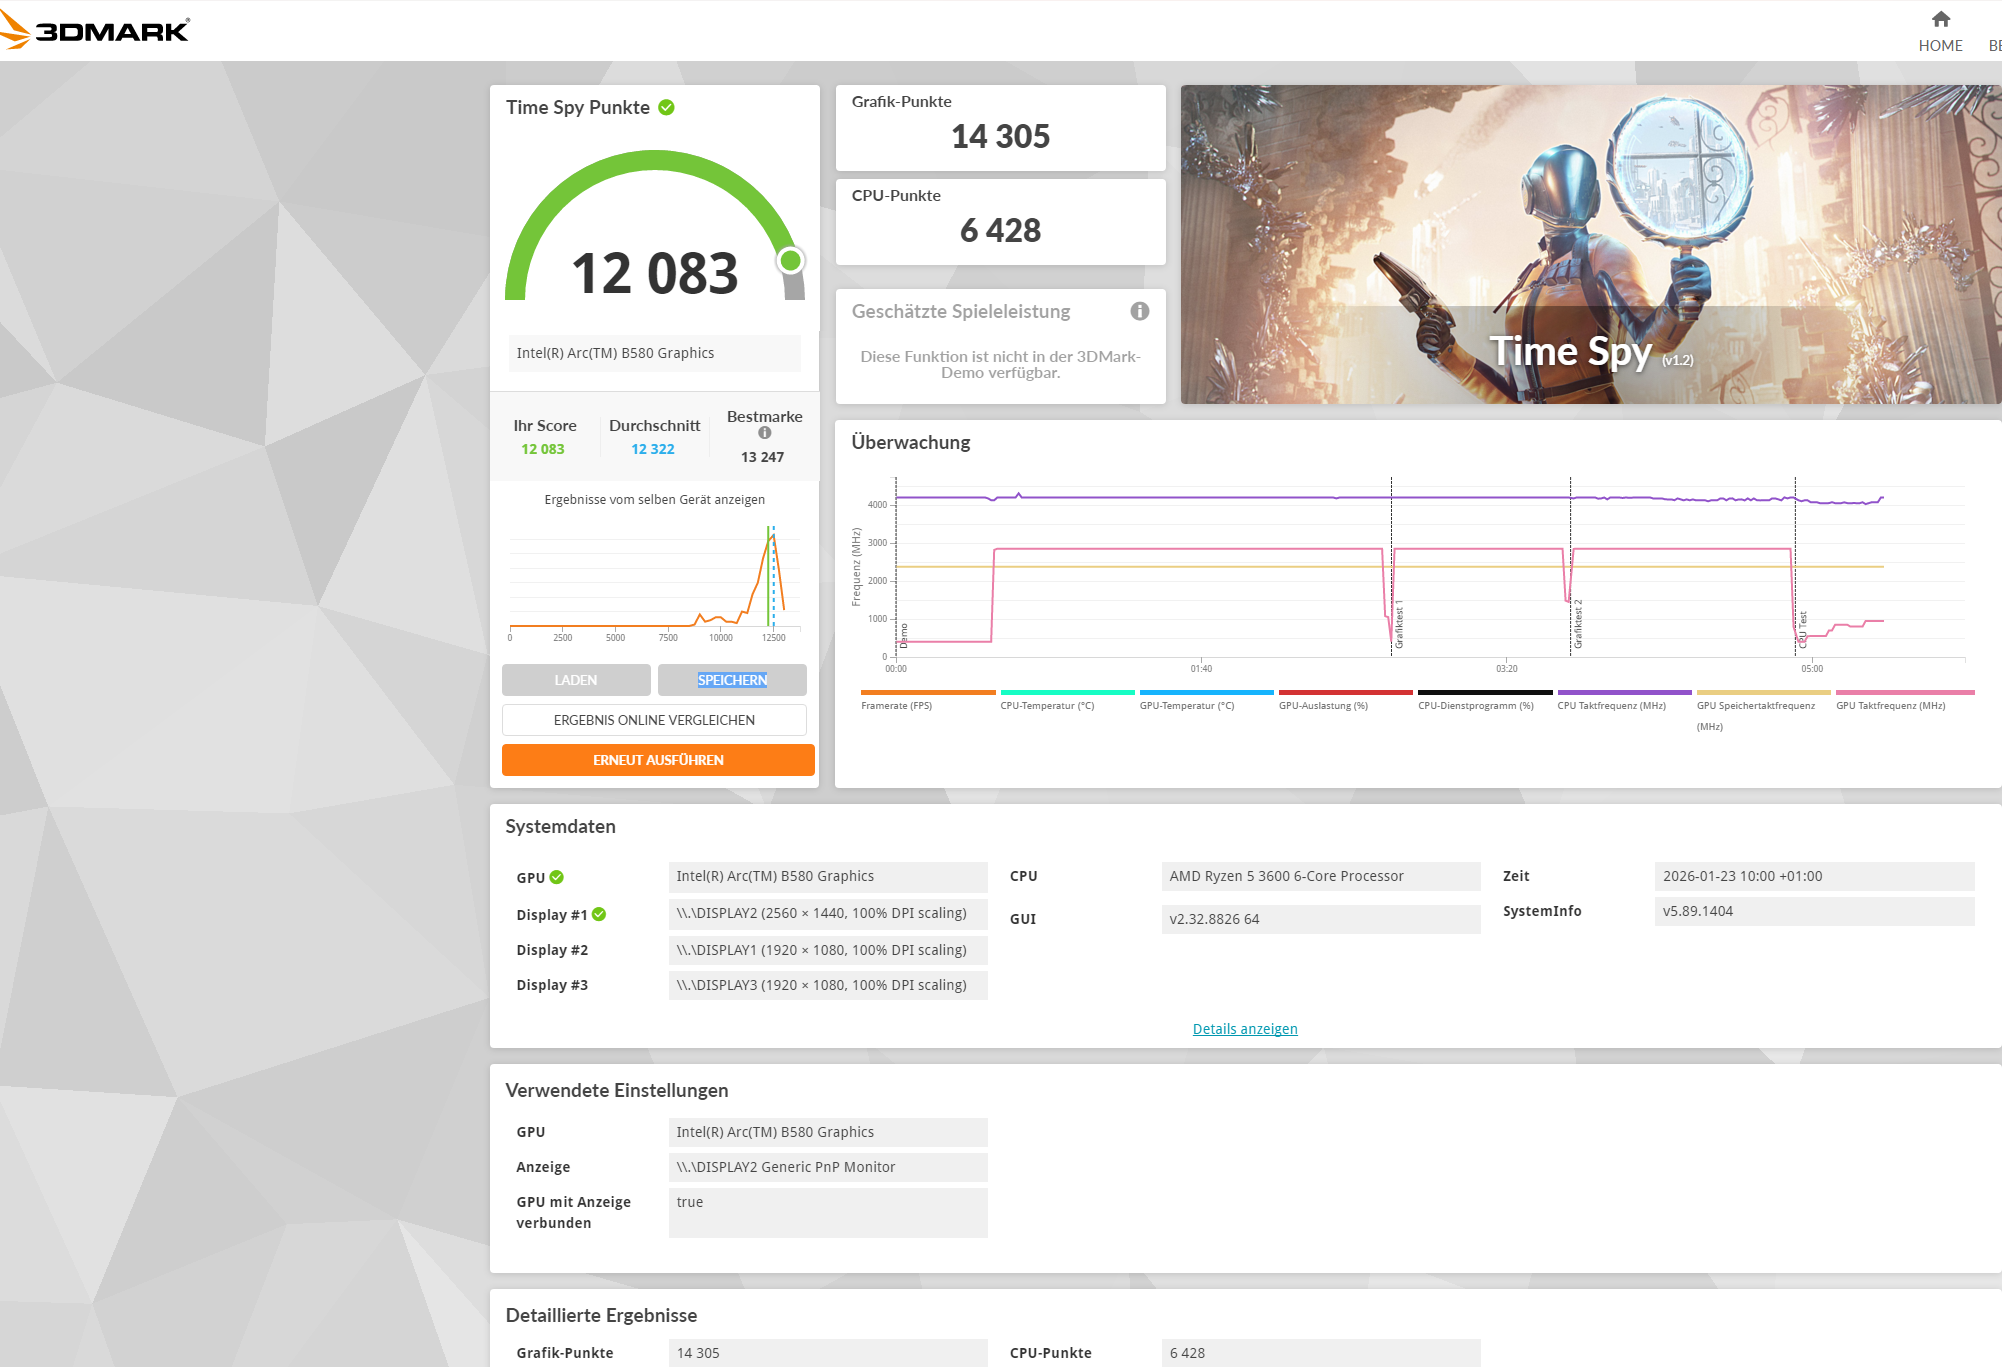Click the Durchschnitt value 12 322
Screen dimensions: 2002x1367
click(653, 449)
